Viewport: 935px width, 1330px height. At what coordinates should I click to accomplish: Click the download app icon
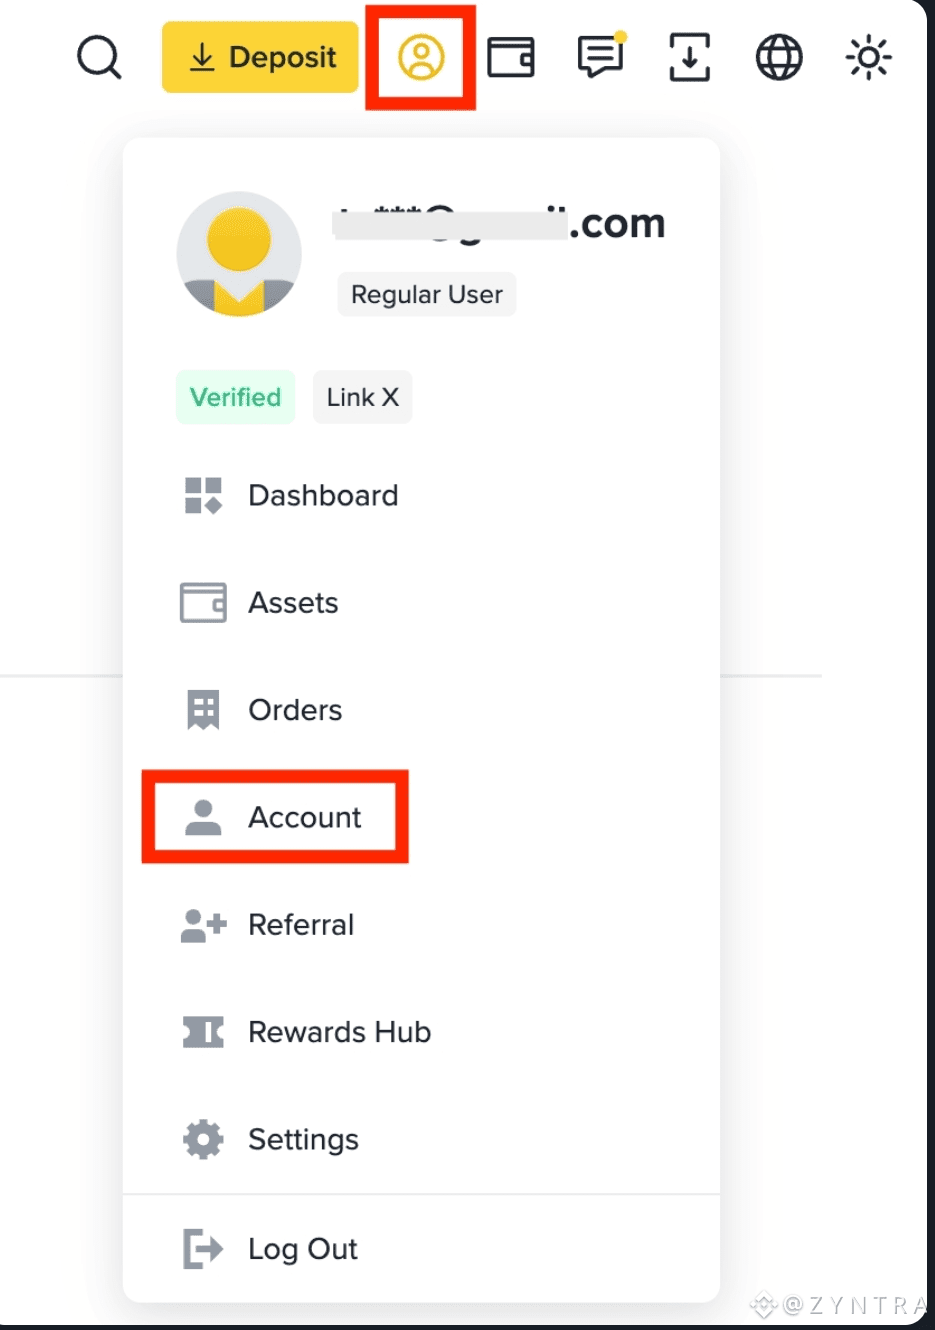pos(690,57)
